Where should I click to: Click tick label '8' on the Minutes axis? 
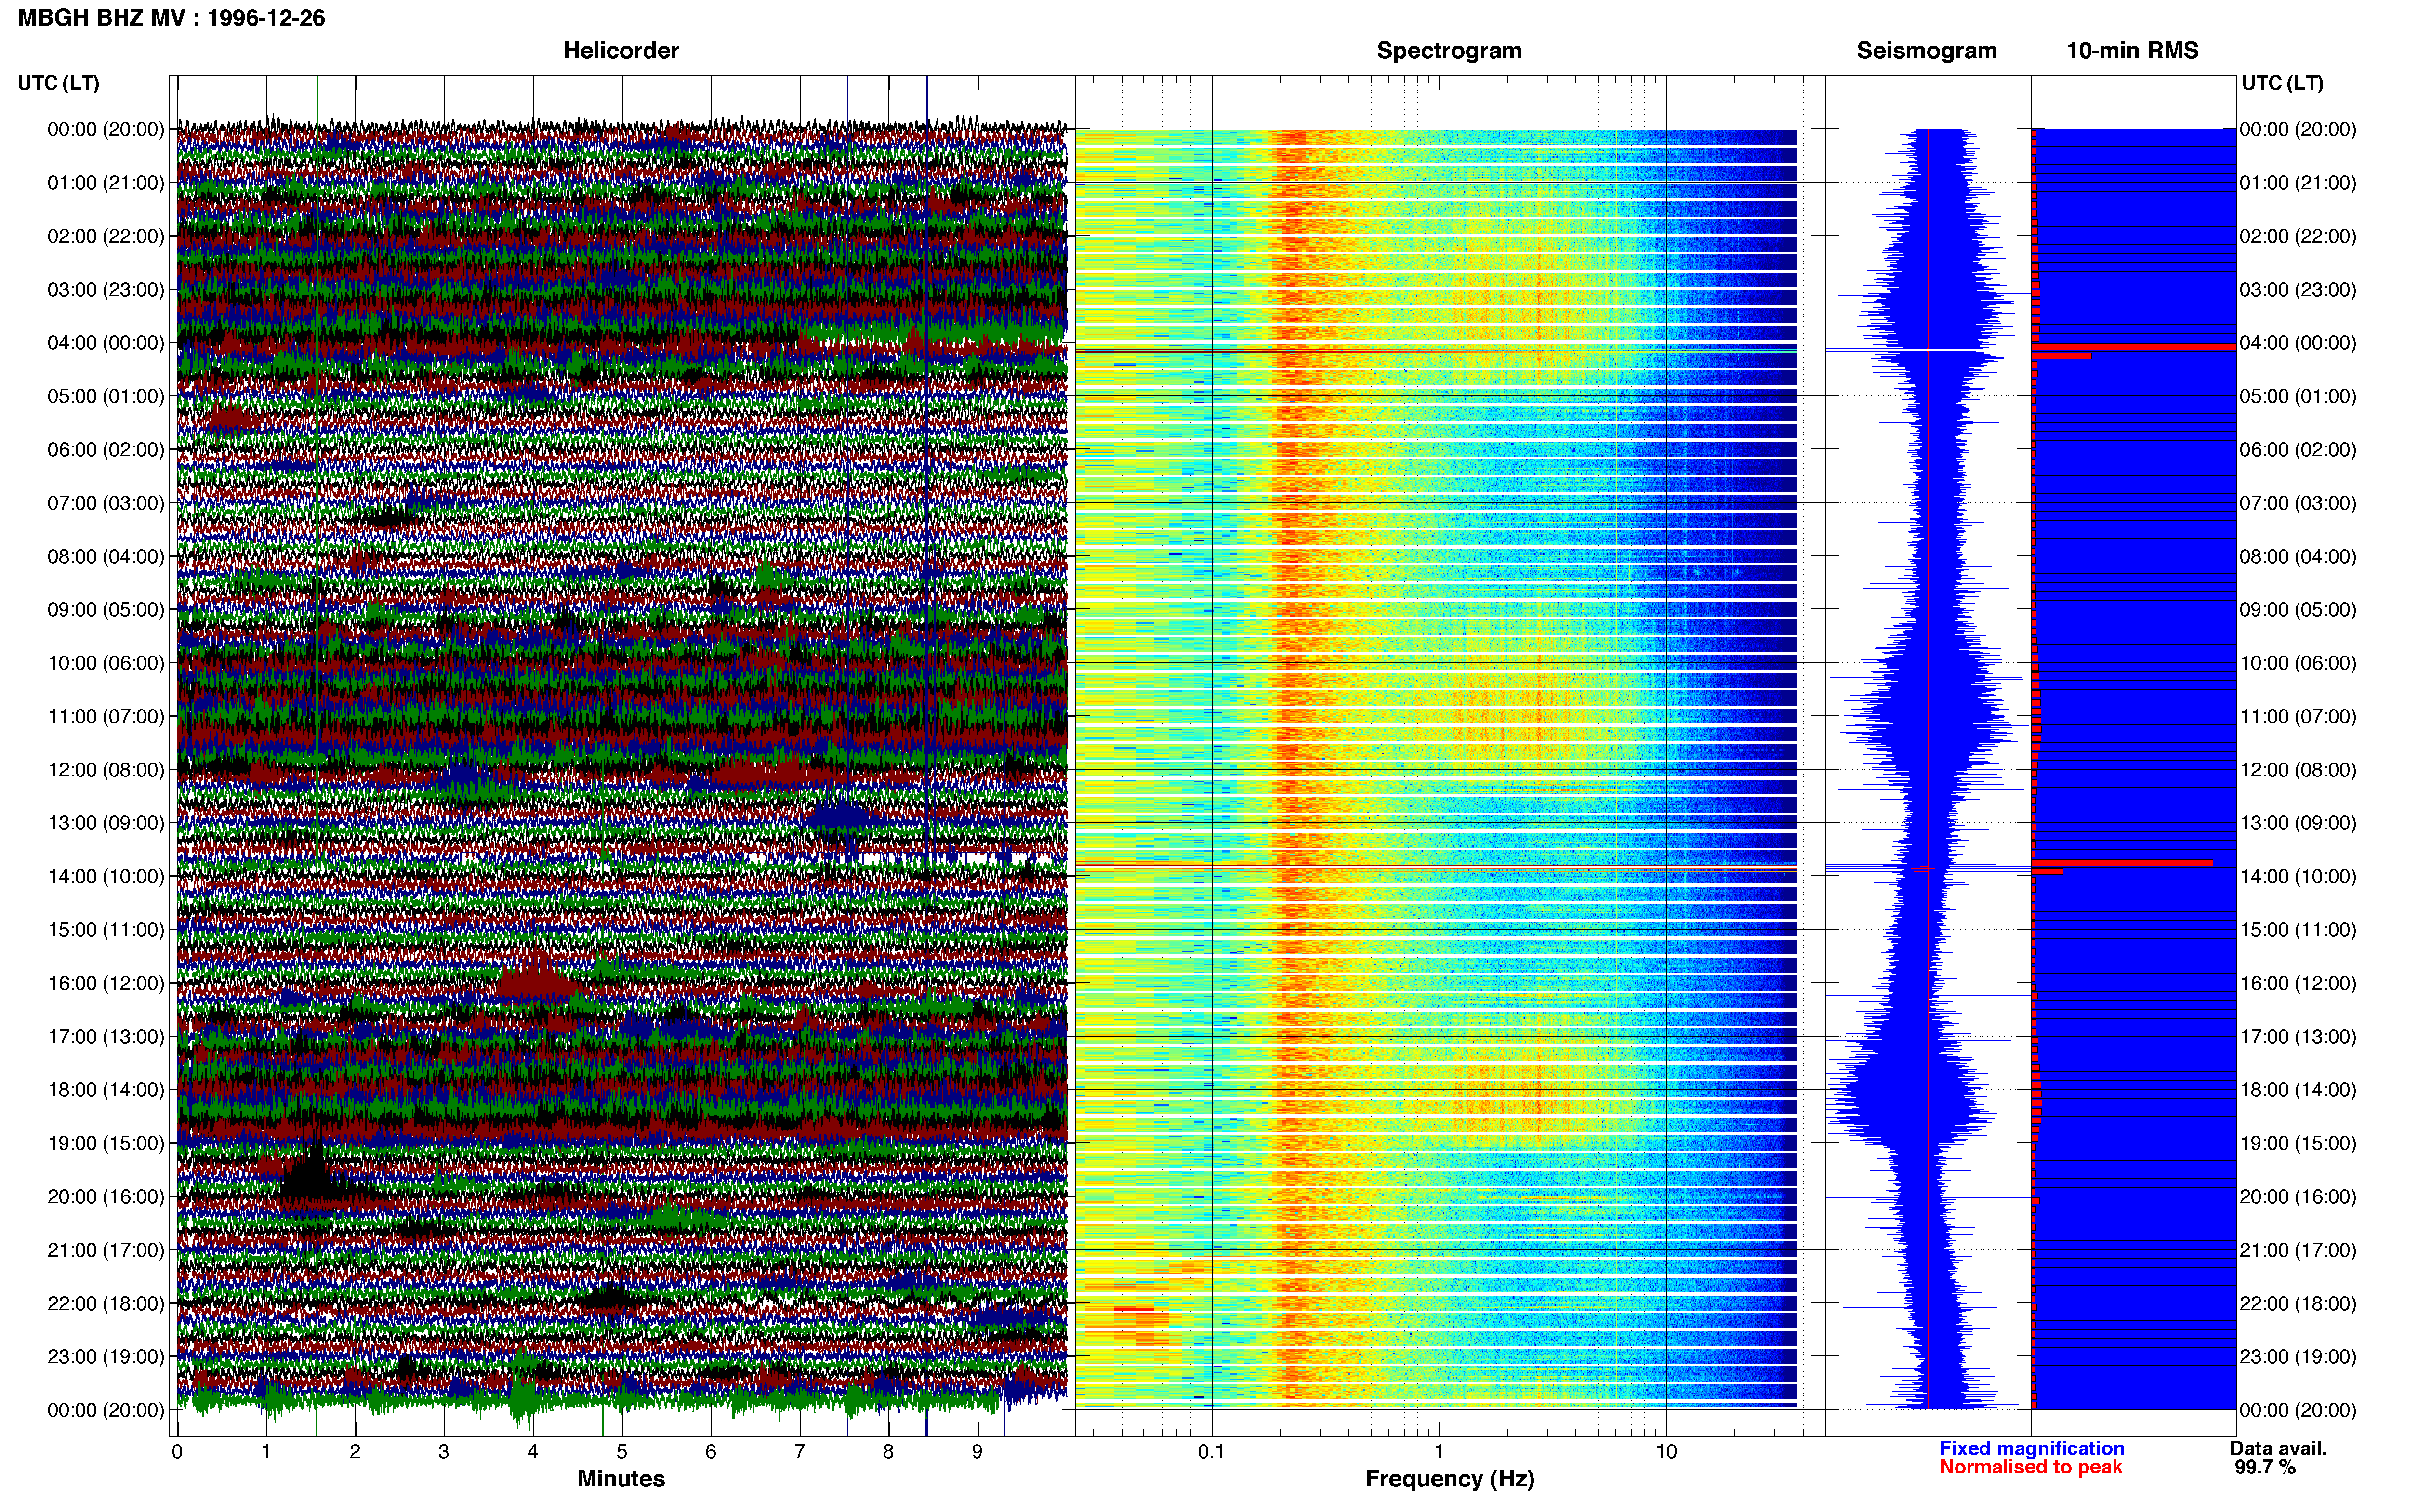coord(889,1452)
